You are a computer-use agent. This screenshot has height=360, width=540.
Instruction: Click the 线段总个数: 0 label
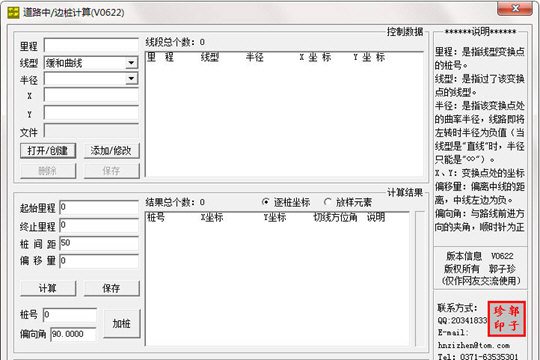[x=175, y=42]
